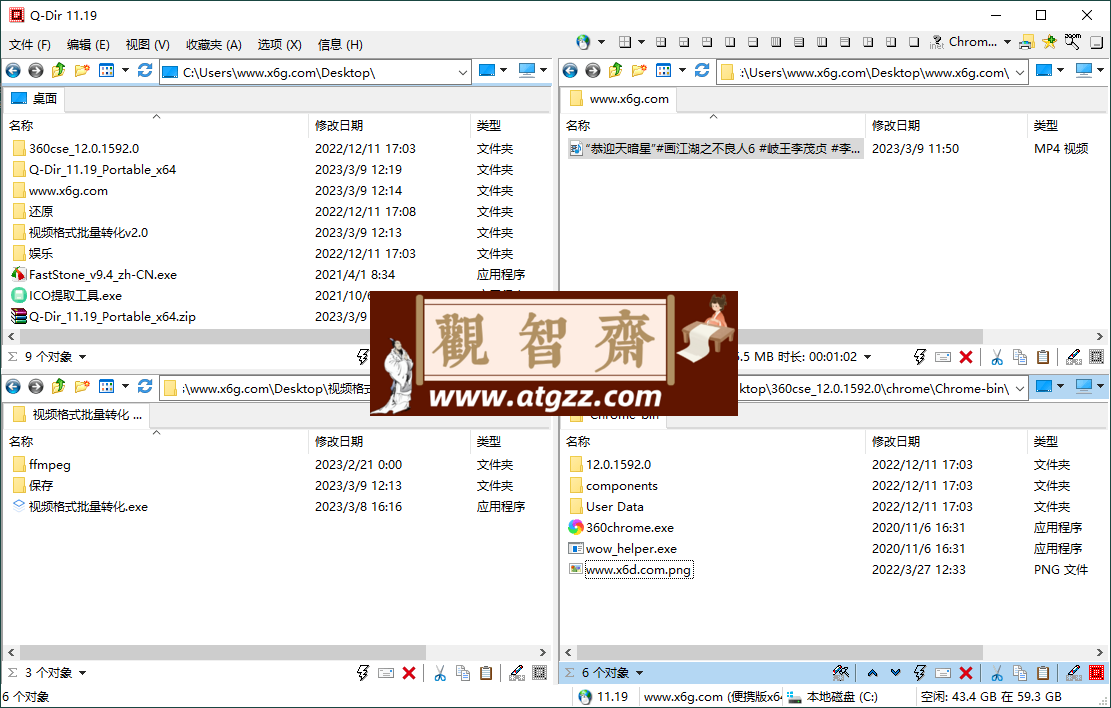Select the 视频格式批量转化 ... tab
This screenshot has height=708, width=1111.
tap(77, 415)
